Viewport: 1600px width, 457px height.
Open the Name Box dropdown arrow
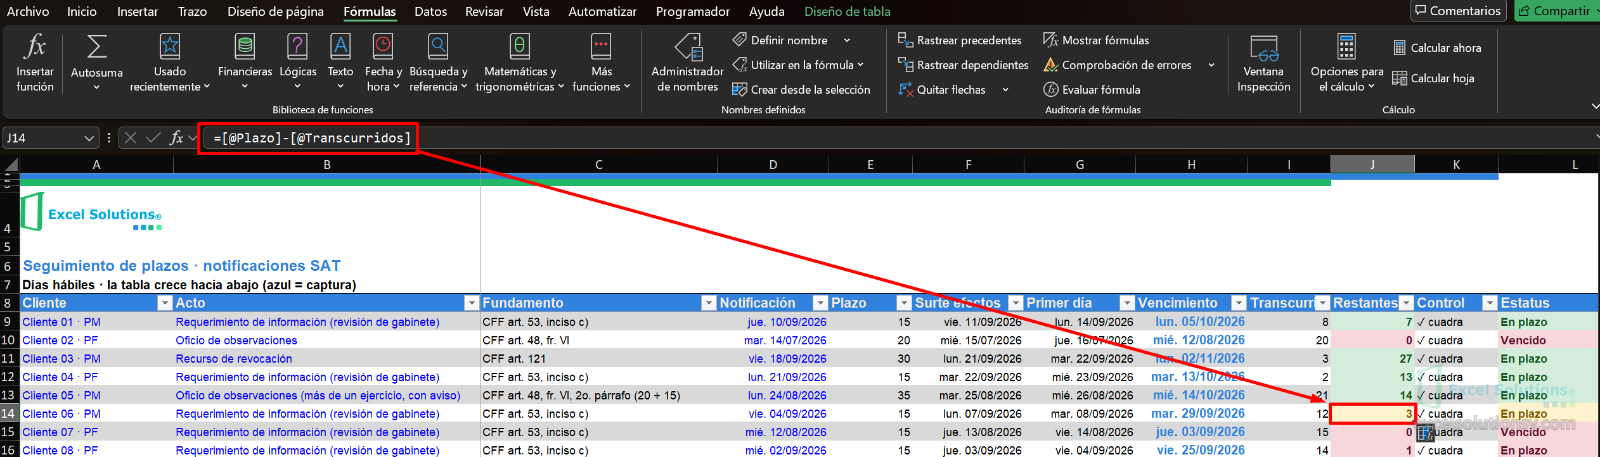click(x=89, y=138)
